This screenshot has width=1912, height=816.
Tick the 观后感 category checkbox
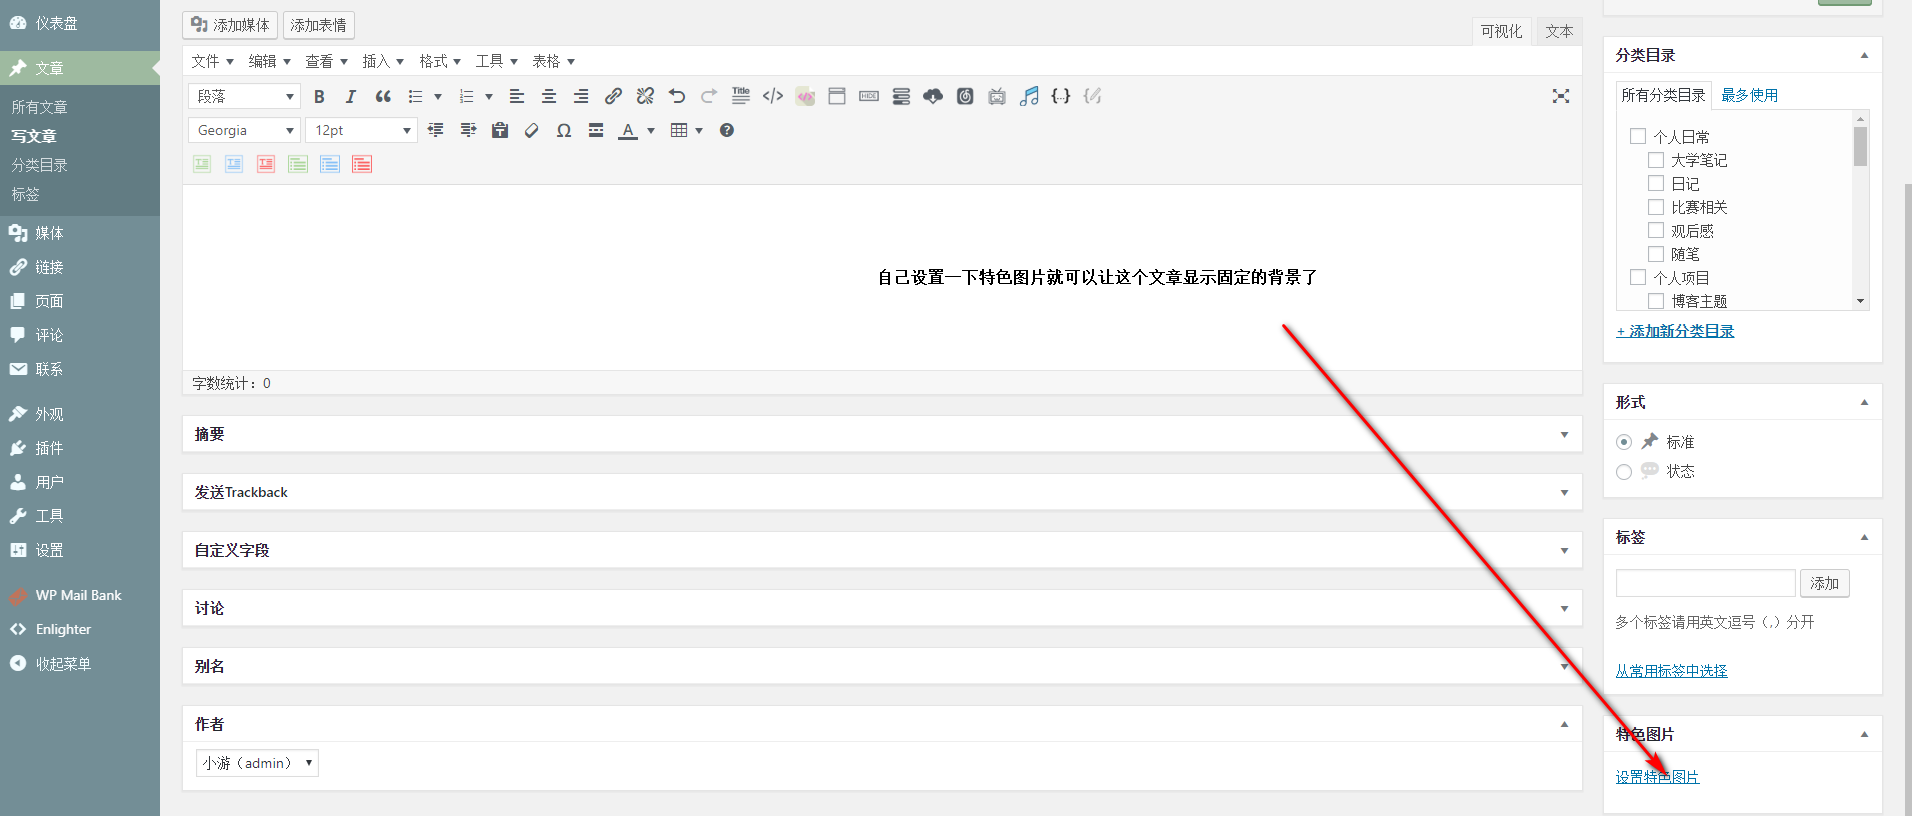1656,230
